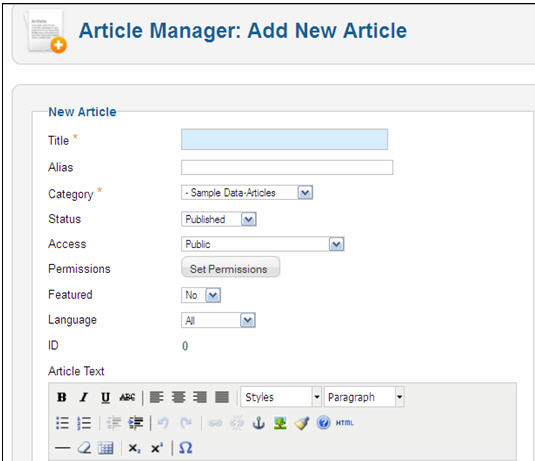Apply Underline formatting in editor toolbar
Screen dimensions: 535x461
105,397
